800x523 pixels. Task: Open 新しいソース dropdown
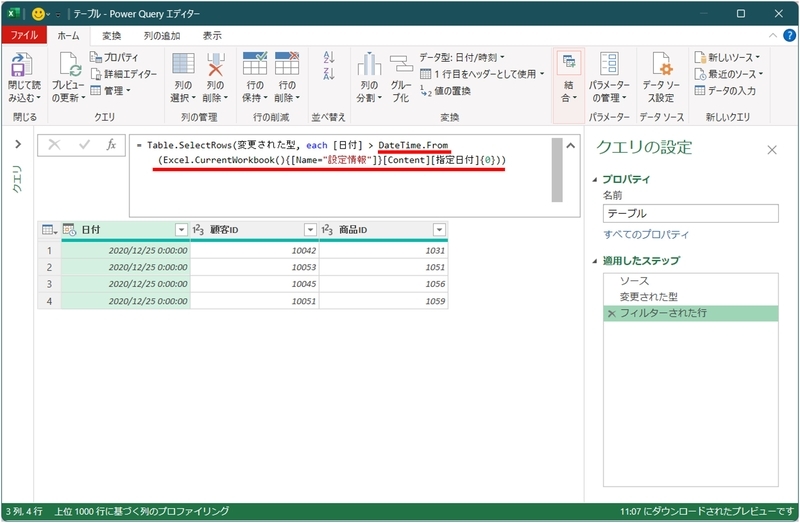pyautogui.click(x=727, y=57)
